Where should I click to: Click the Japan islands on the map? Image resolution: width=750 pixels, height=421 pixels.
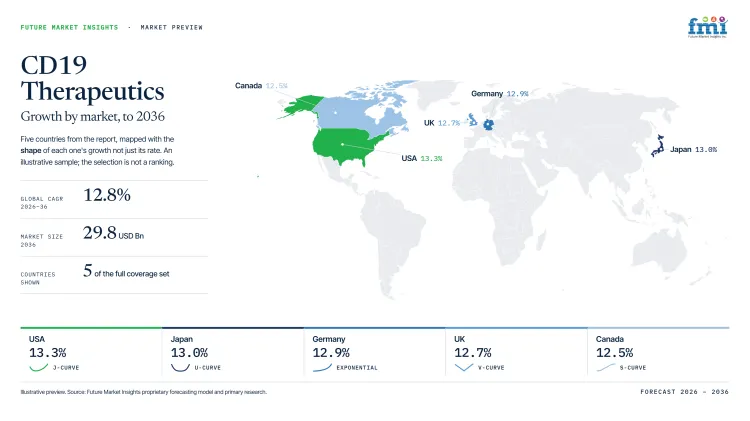658,146
